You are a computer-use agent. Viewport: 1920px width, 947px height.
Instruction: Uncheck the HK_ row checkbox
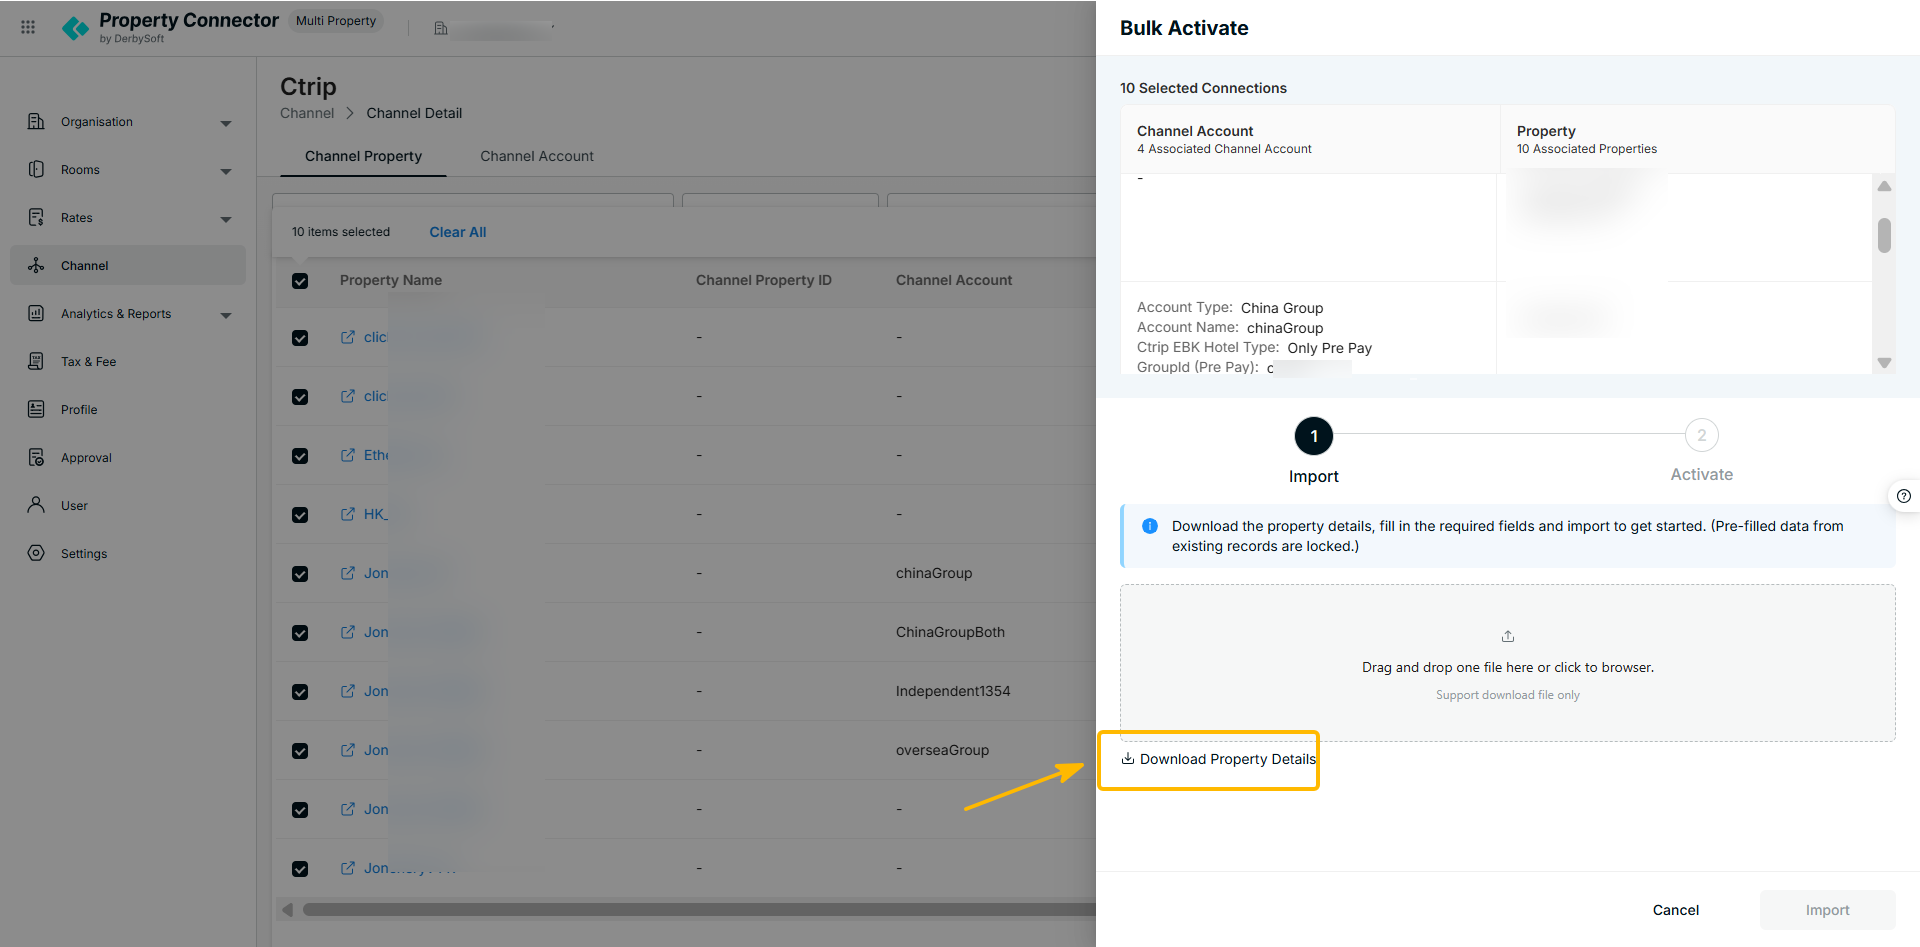pyautogui.click(x=300, y=515)
